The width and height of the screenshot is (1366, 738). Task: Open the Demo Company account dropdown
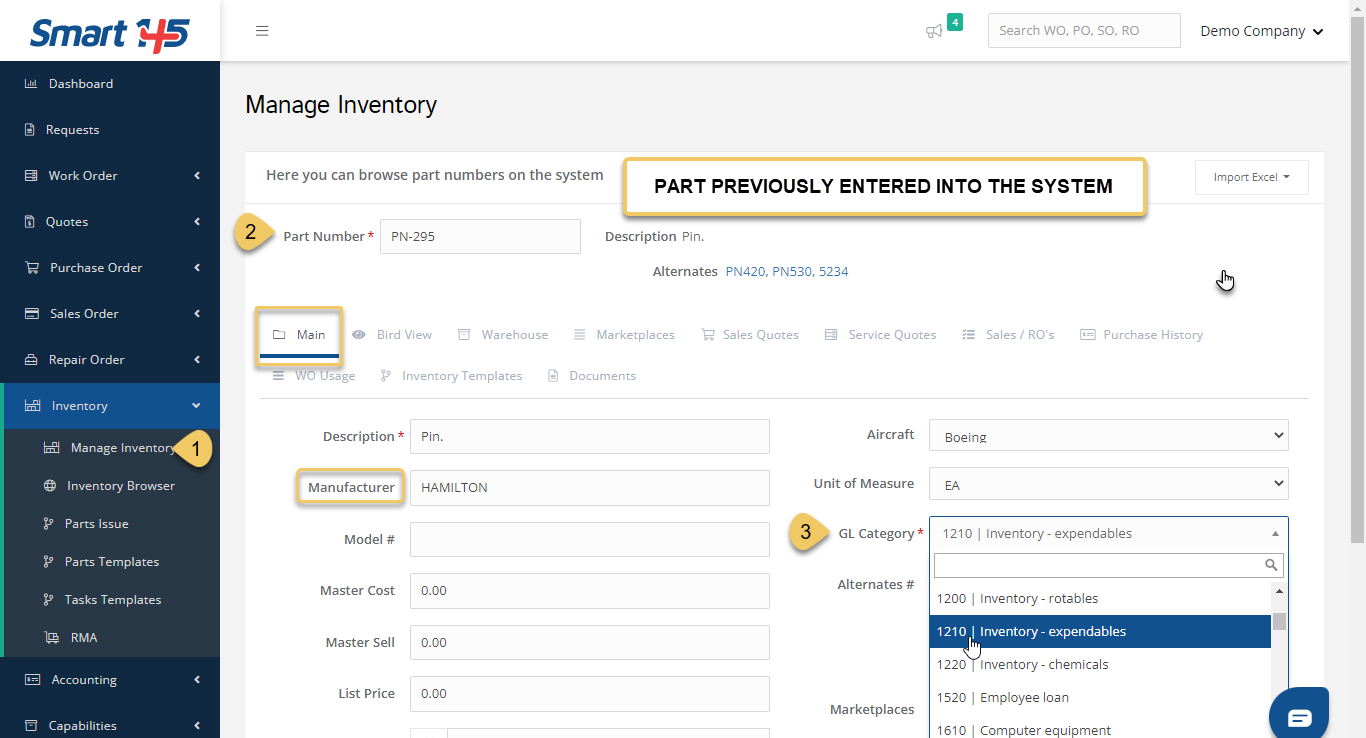click(x=1262, y=31)
